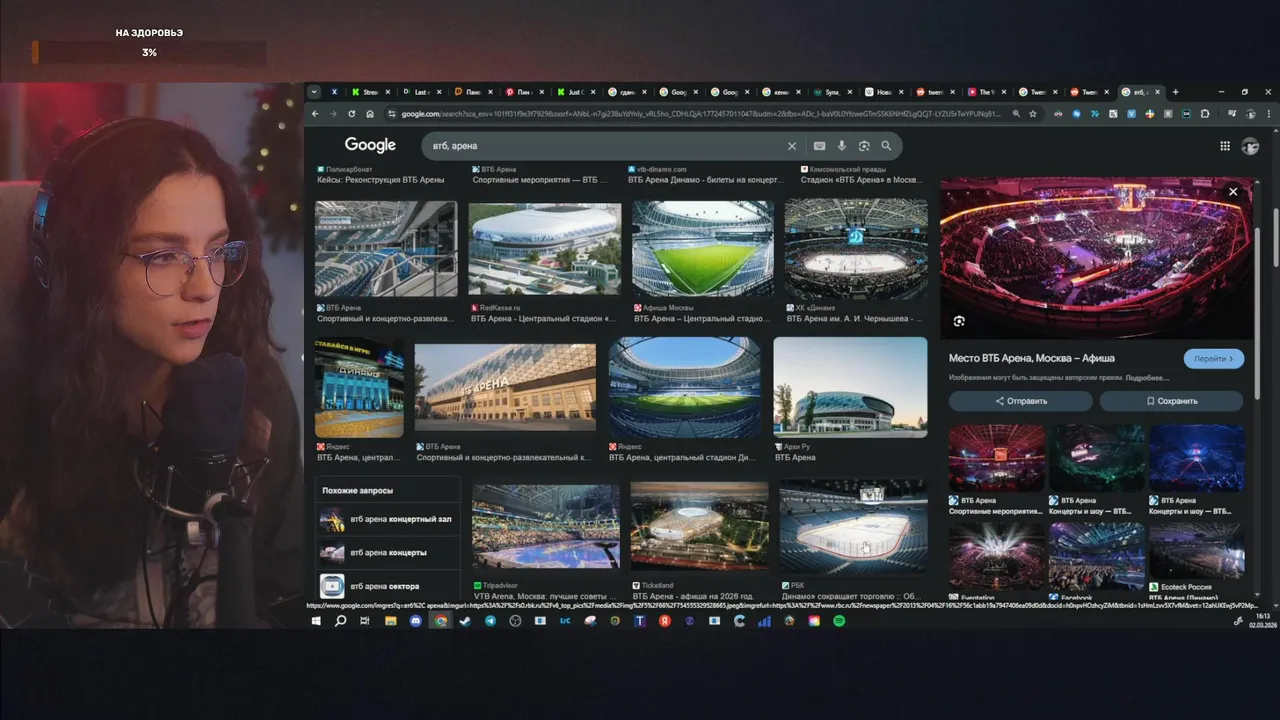Clear the Google search box text

[792, 146]
